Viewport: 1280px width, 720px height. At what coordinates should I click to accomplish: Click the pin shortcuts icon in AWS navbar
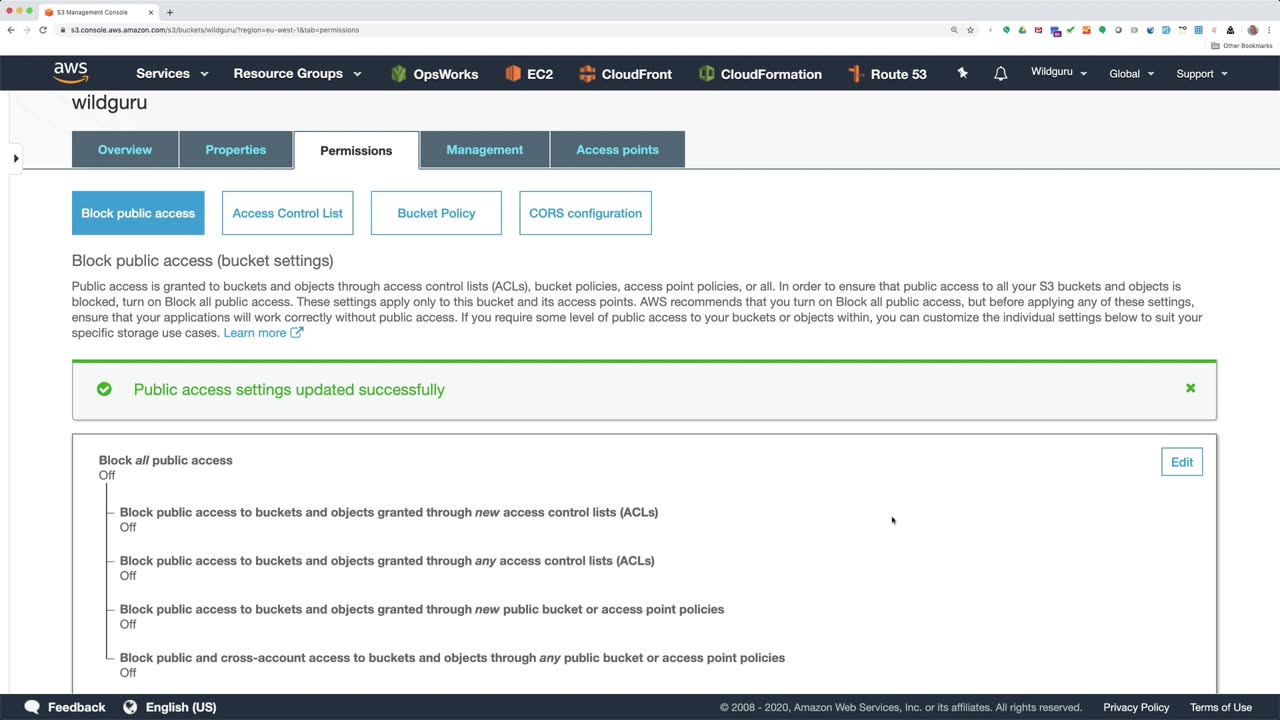962,73
